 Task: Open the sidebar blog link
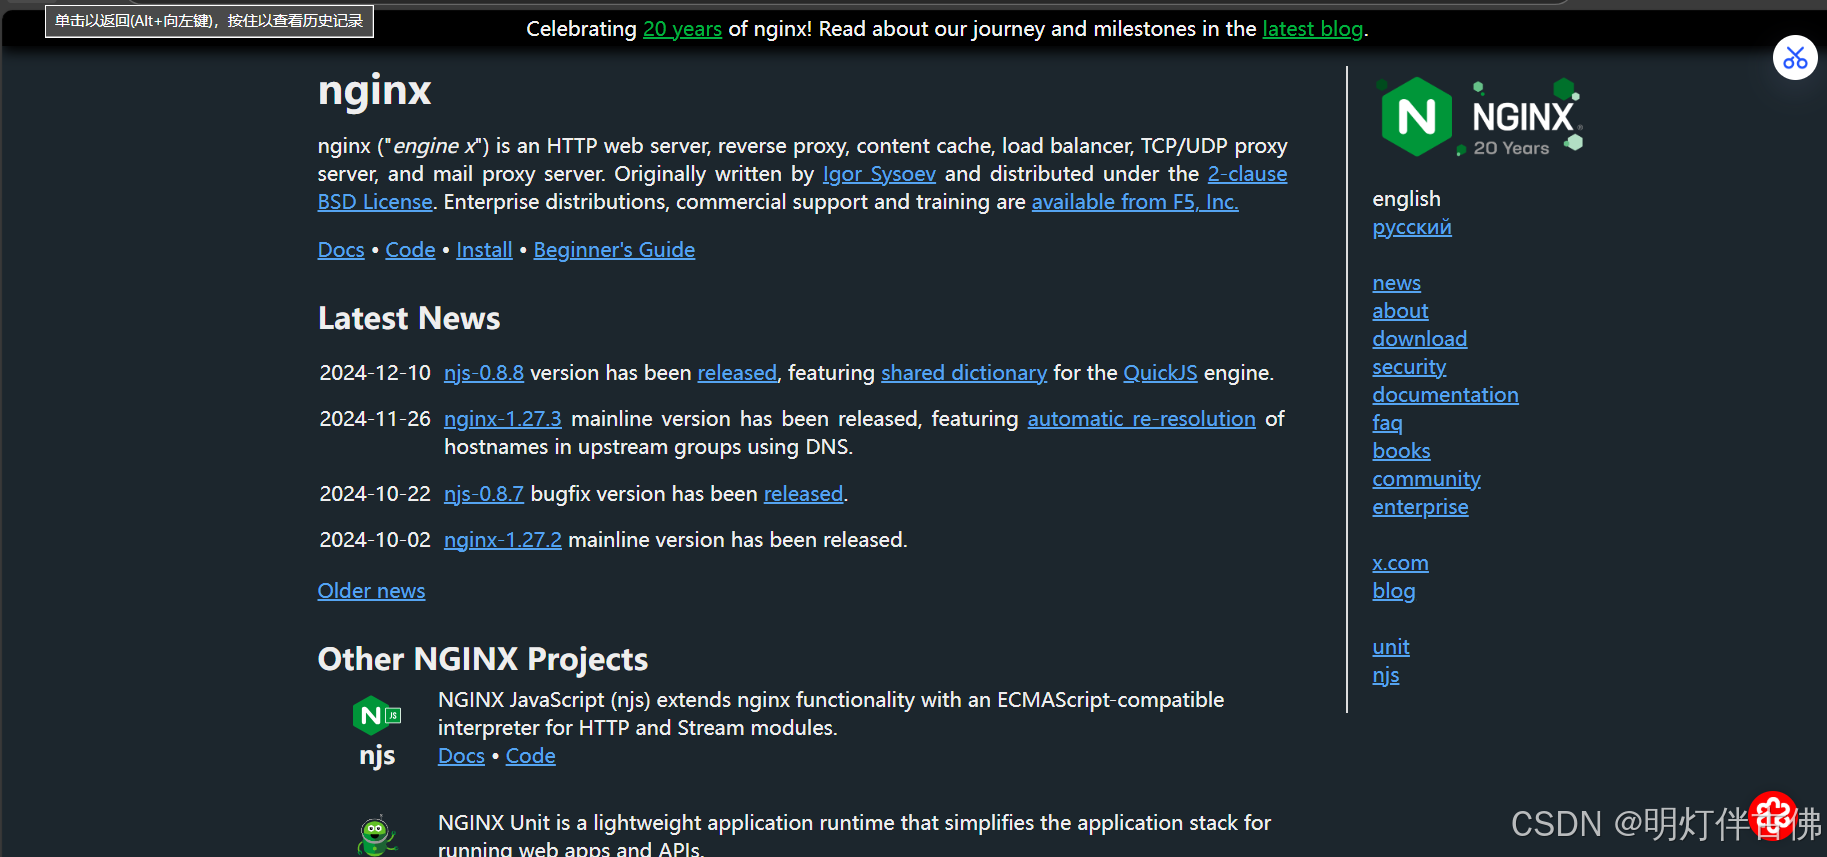(x=1394, y=591)
